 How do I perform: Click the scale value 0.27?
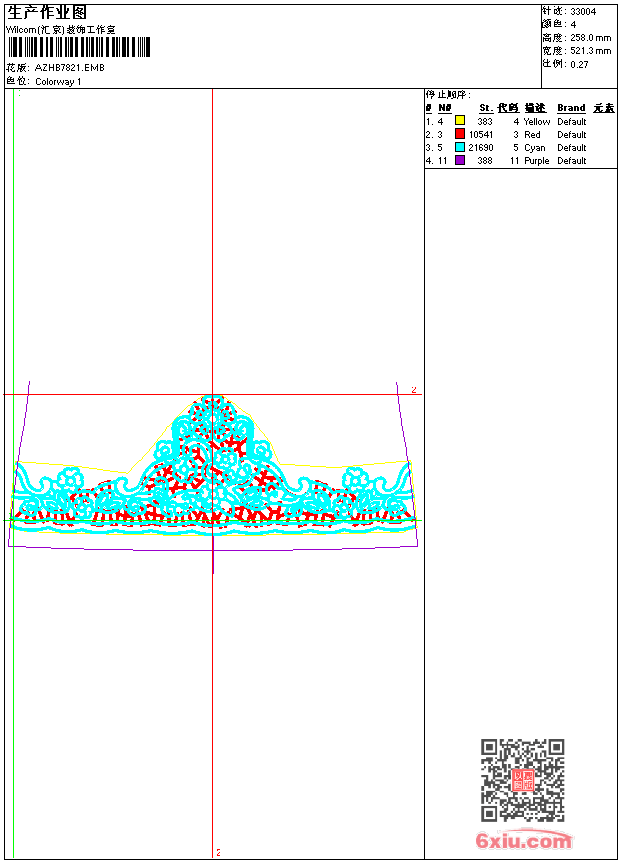click(x=579, y=63)
